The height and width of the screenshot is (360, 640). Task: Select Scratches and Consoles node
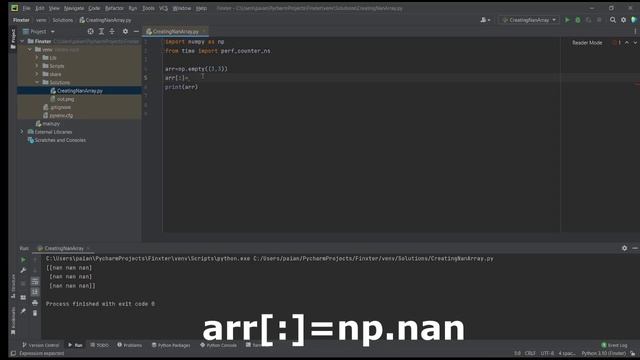tap(56, 140)
